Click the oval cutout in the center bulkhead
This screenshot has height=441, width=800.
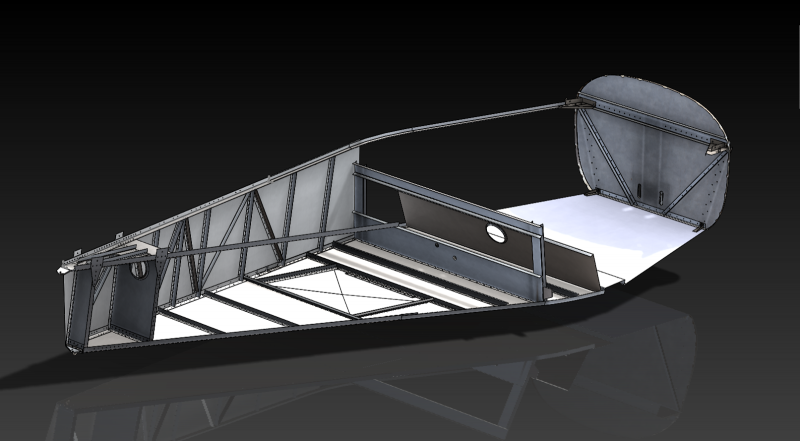click(x=495, y=234)
